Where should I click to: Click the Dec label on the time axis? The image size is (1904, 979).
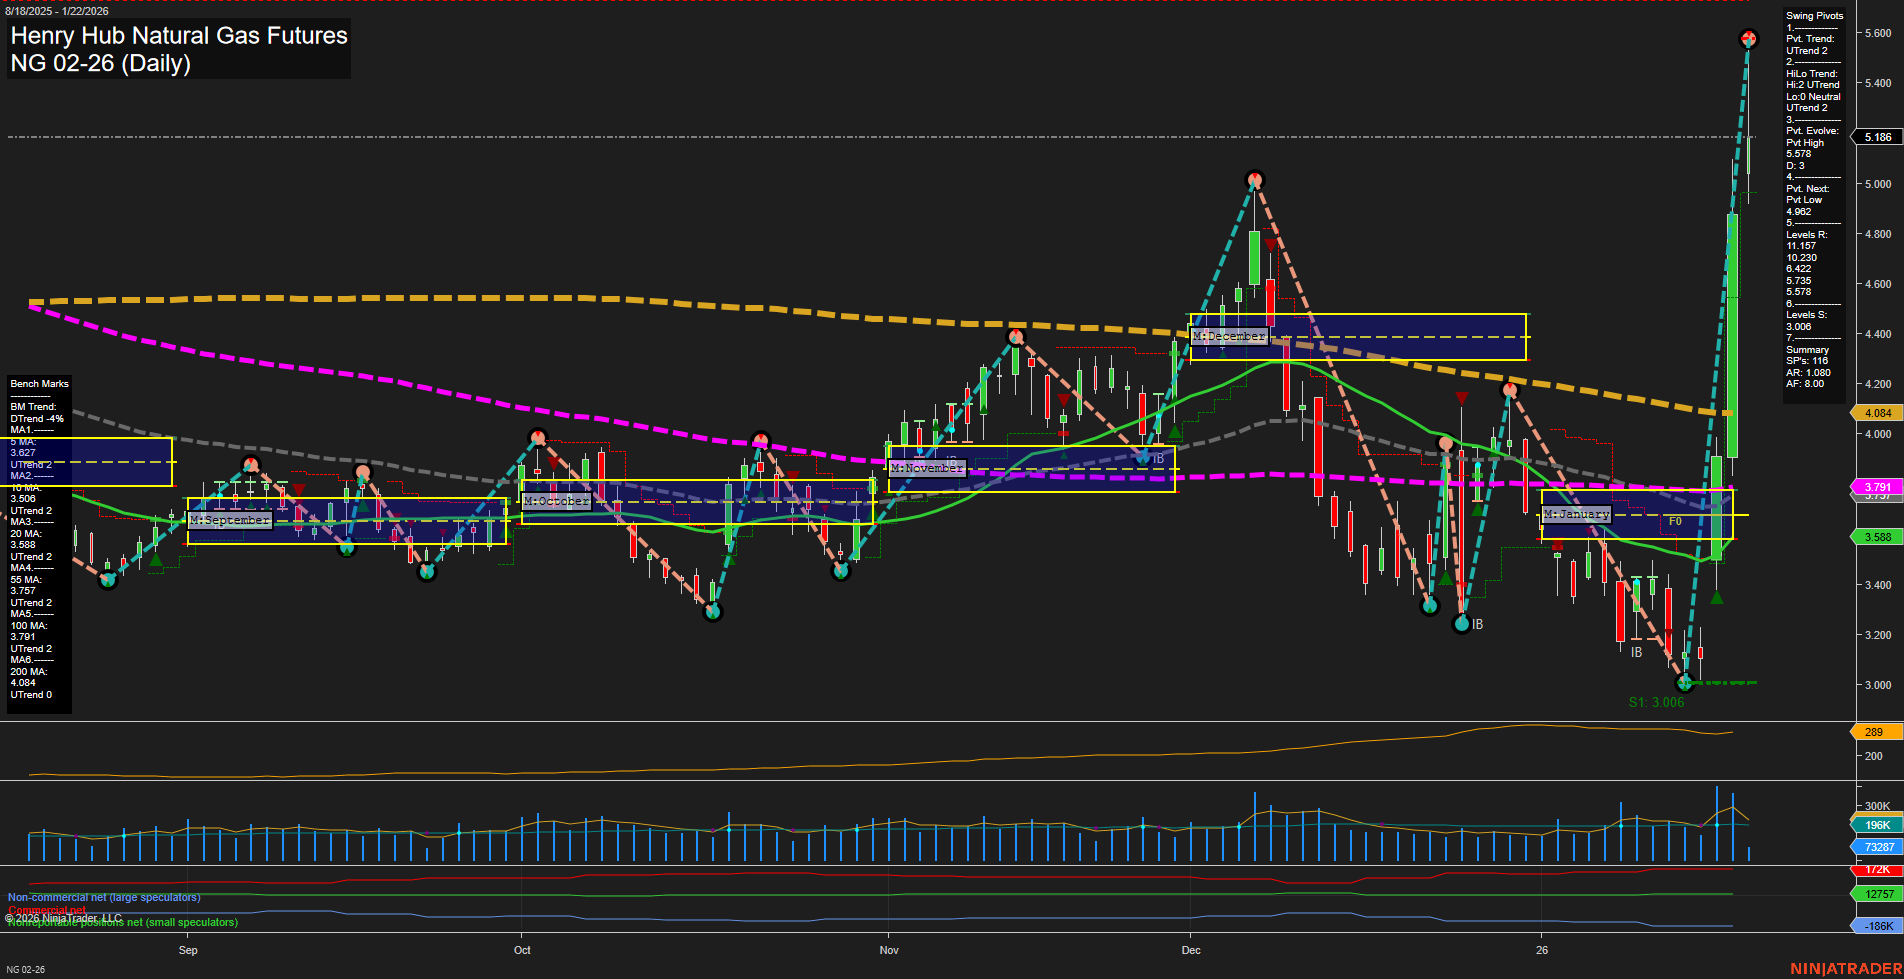click(1191, 950)
